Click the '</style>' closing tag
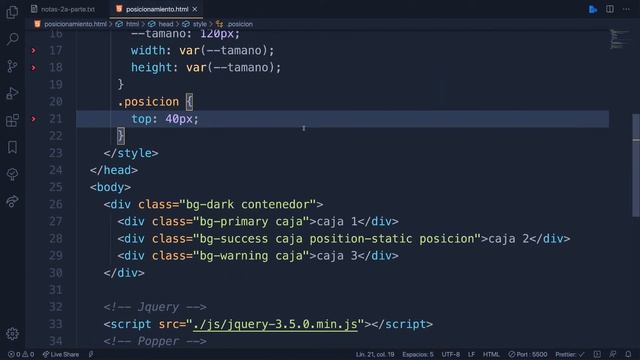 click(131, 153)
